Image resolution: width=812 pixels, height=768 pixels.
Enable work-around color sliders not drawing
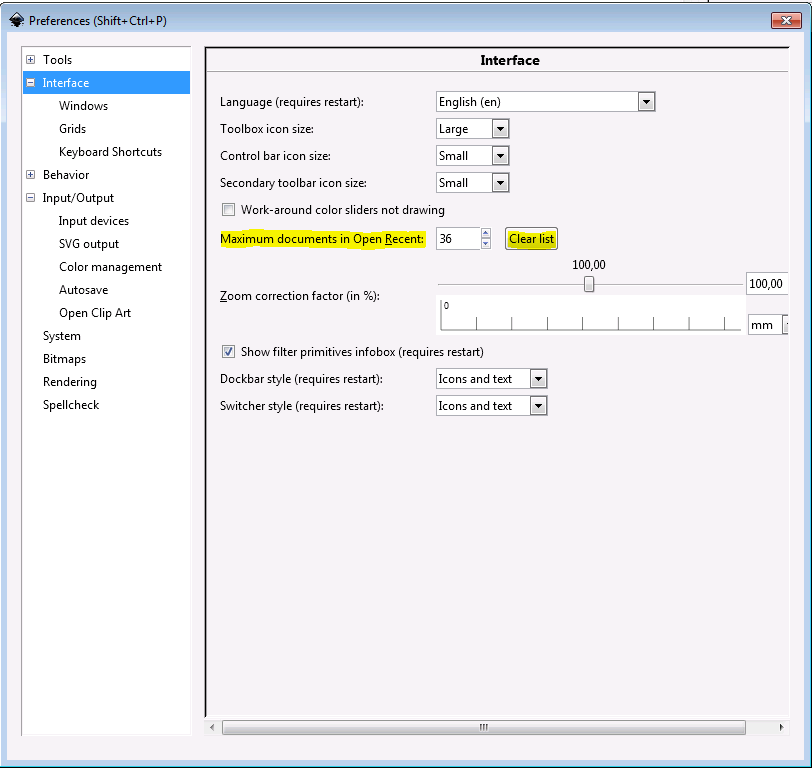click(x=228, y=210)
